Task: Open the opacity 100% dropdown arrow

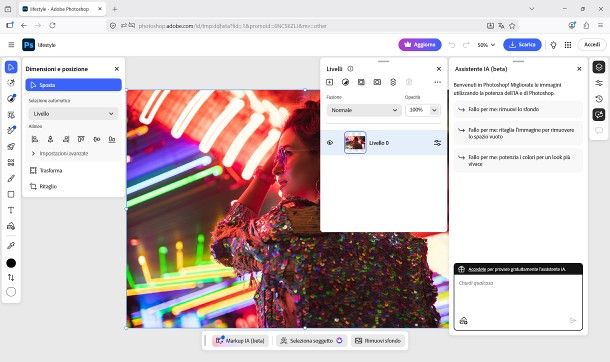Action: (x=434, y=110)
